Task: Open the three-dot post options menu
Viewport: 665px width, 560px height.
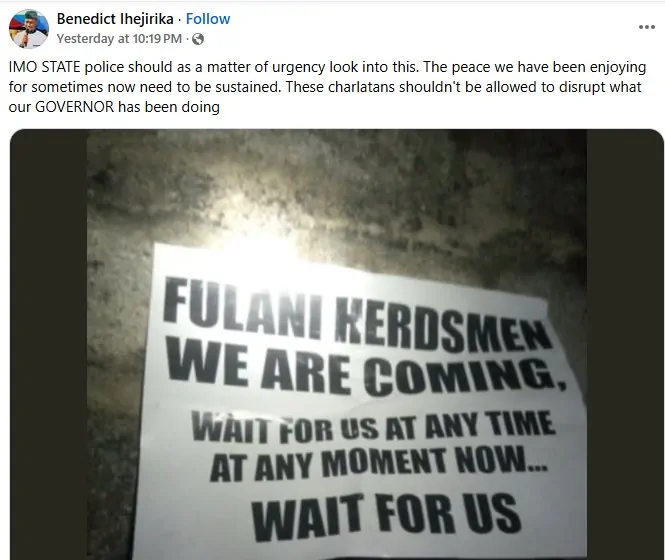Action: coord(646,27)
